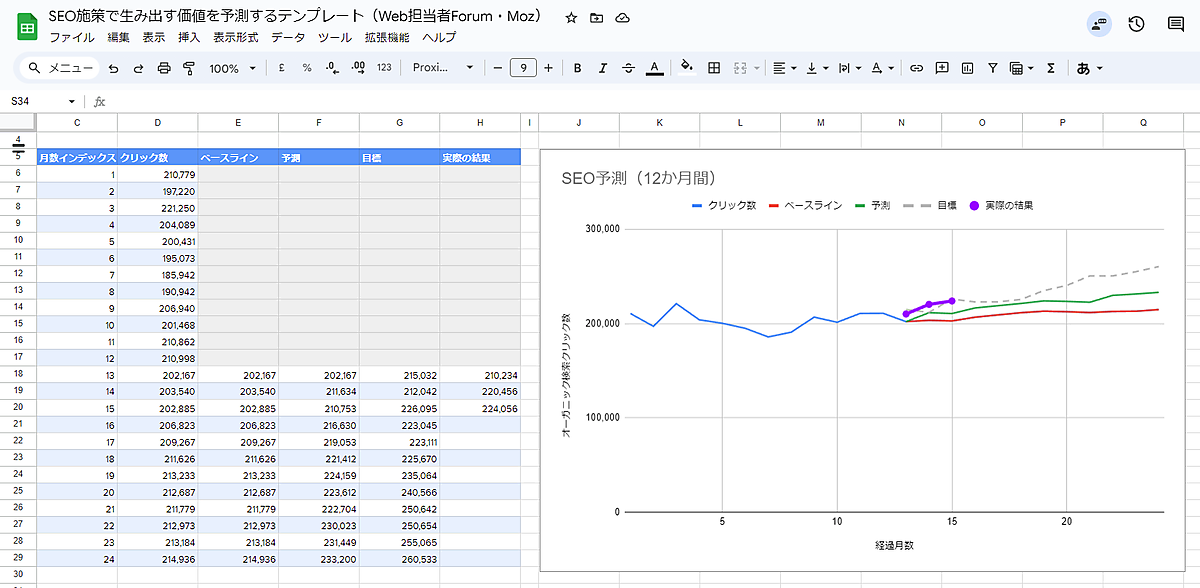This screenshot has width=1200, height=588.
Task: Toggle strikethrough formatting
Action: (x=628, y=68)
